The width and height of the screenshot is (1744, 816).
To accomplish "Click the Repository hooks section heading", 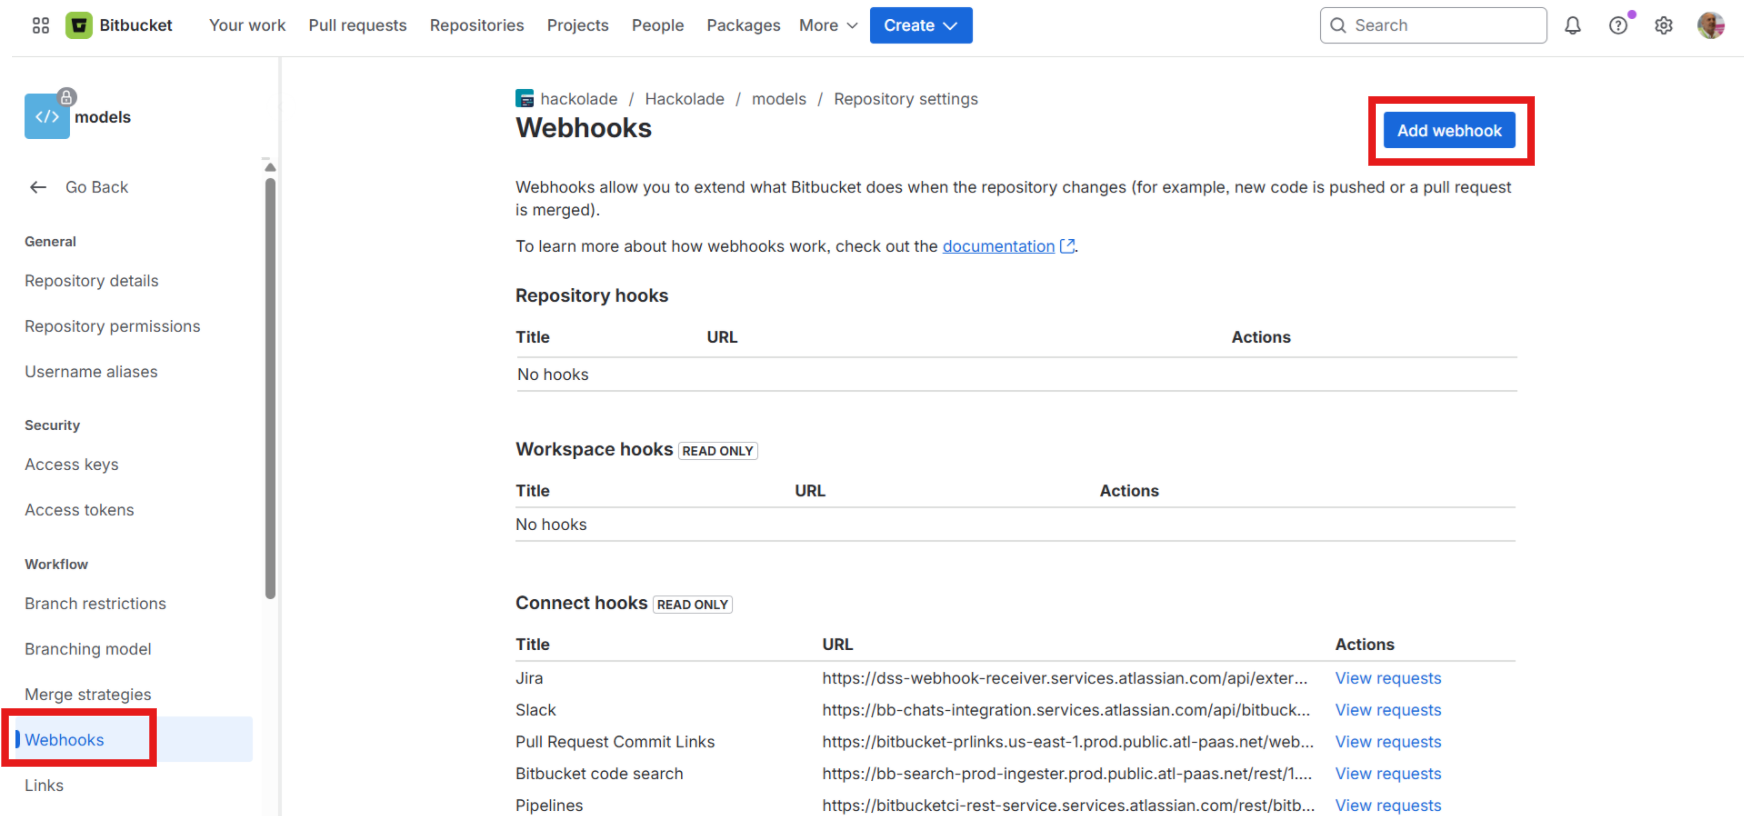I will tap(592, 296).
